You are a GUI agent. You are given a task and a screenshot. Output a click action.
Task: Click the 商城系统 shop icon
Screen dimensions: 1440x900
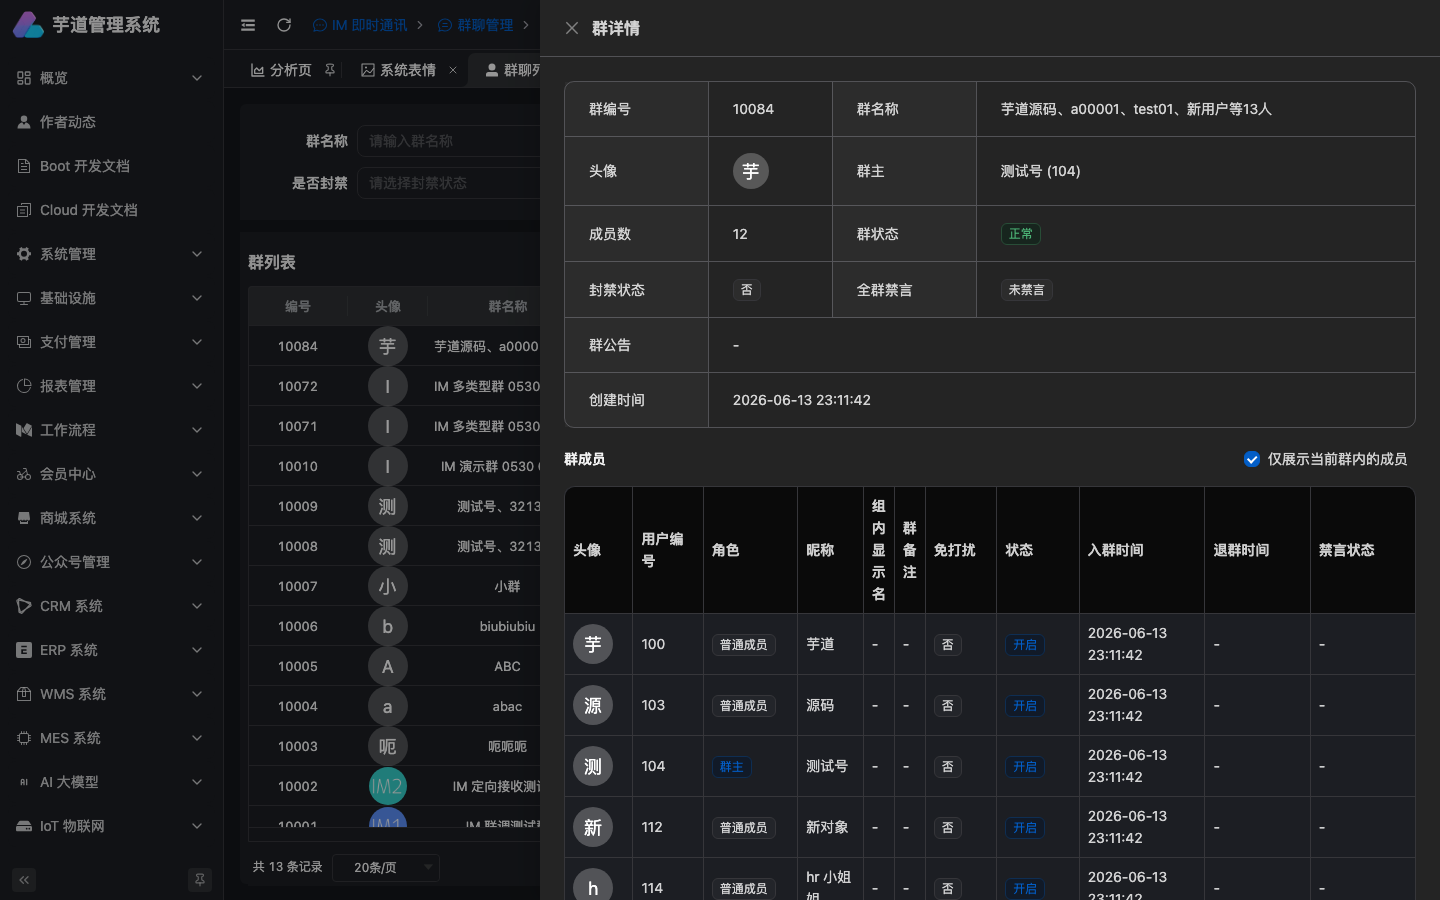coord(24,518)
